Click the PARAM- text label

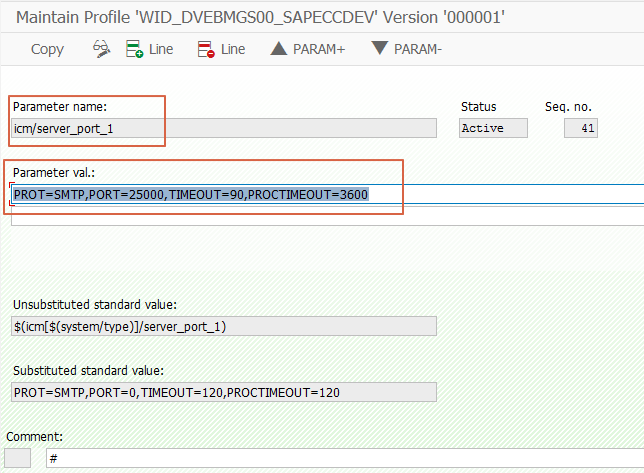click(418, 49)
